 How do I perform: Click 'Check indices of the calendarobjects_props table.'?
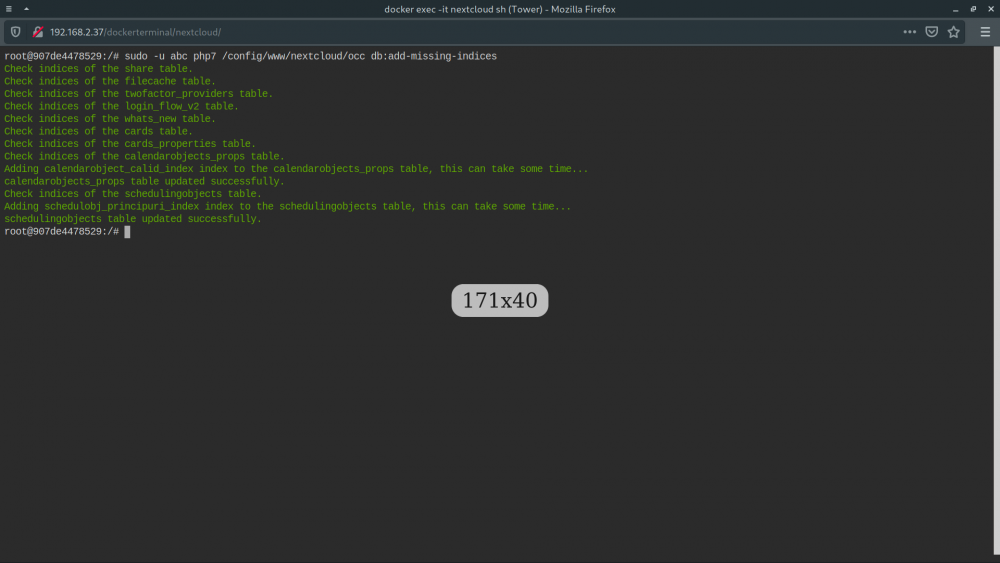(144, 156)
